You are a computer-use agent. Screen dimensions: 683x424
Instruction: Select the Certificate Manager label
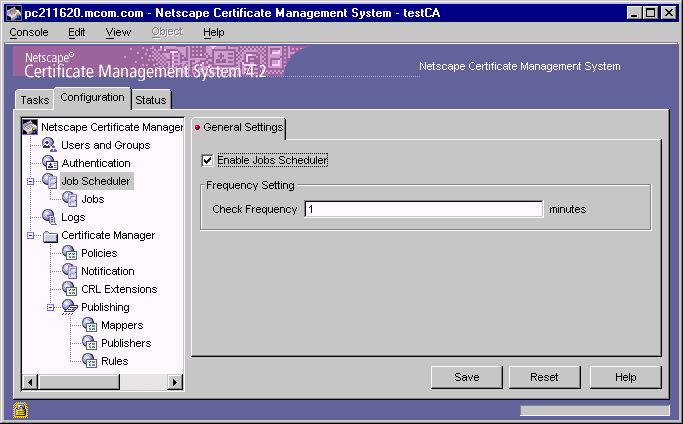(x=108, y=235)
